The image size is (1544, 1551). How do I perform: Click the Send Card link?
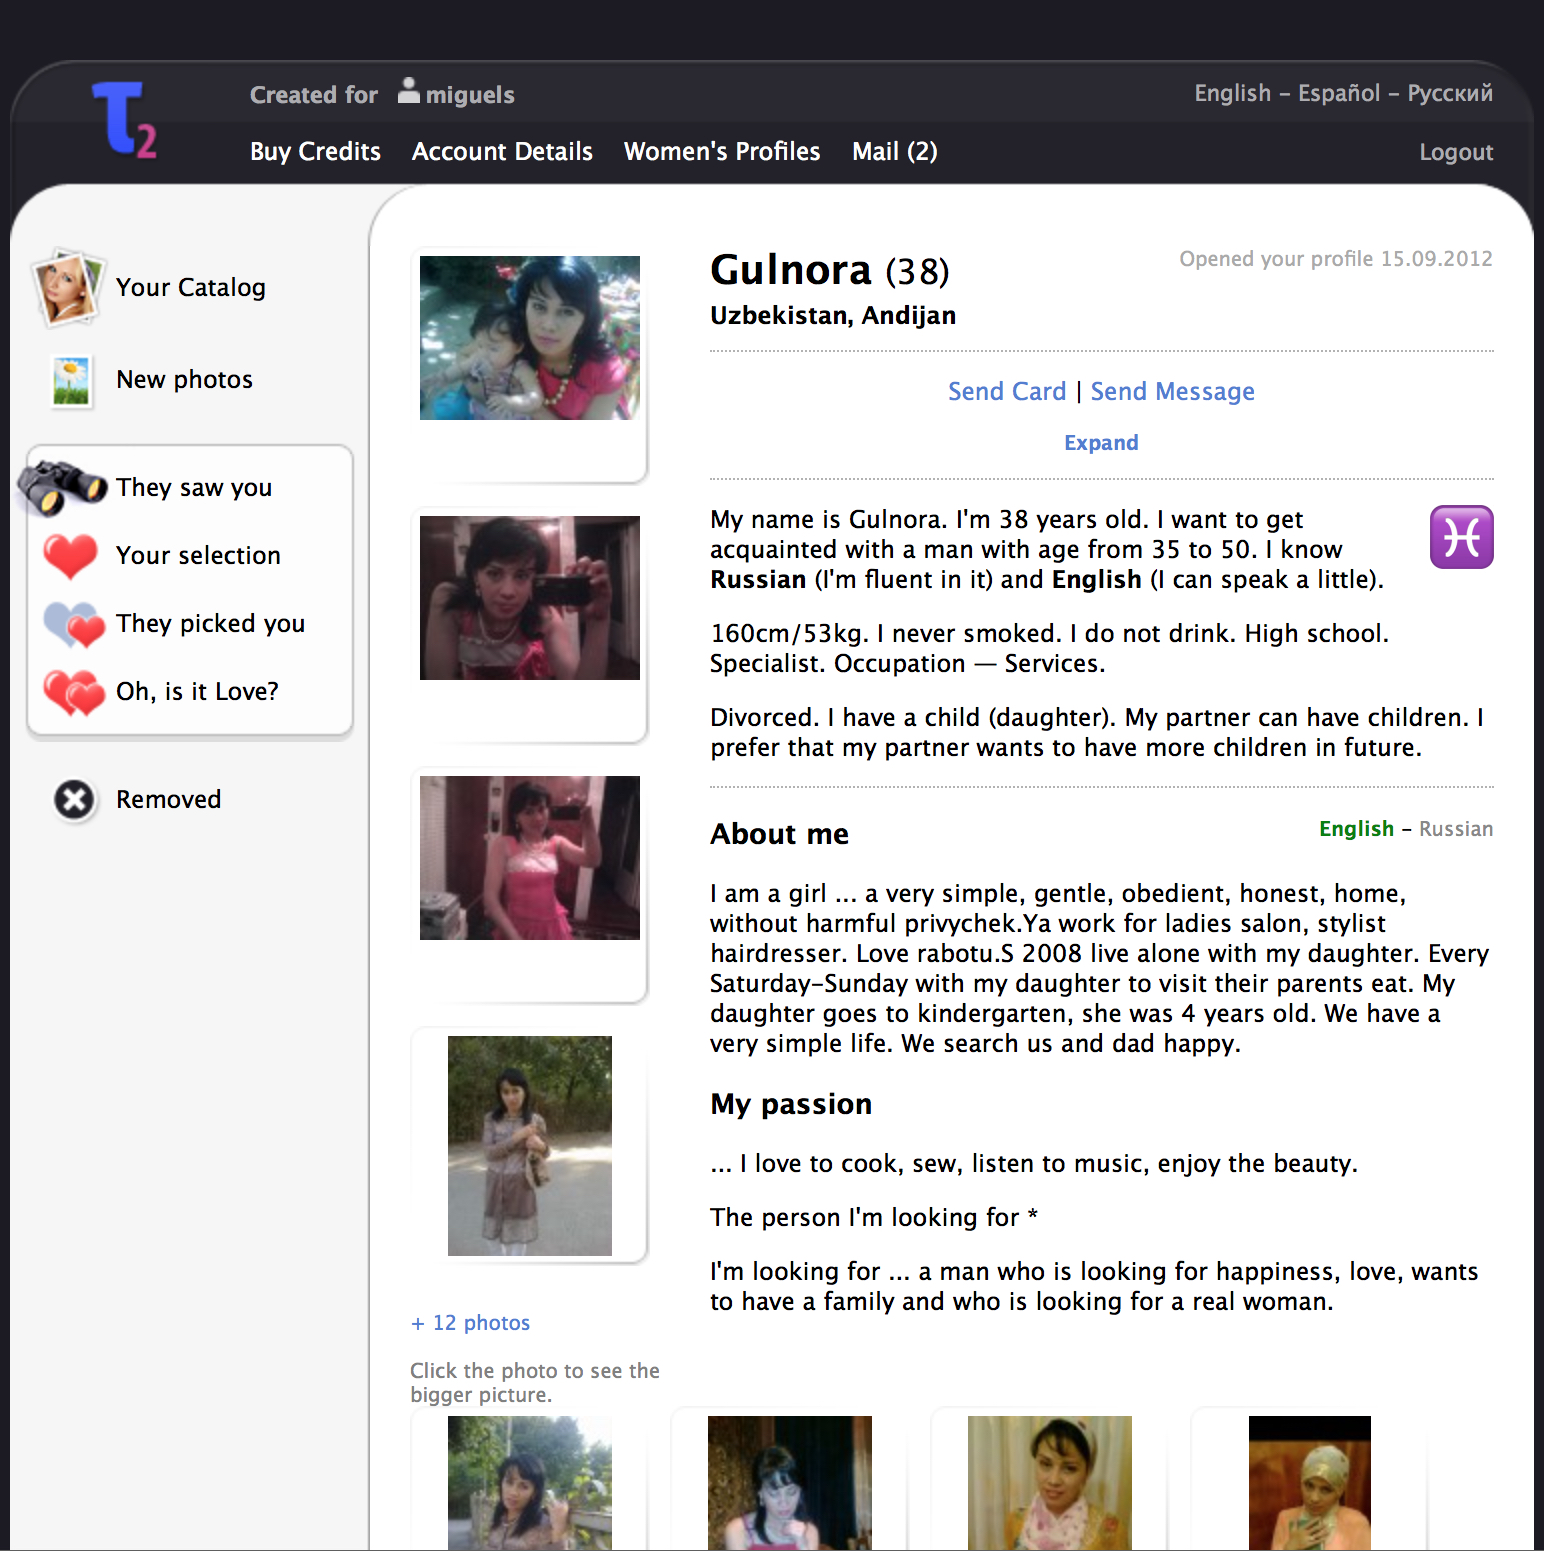(1006, 392)
